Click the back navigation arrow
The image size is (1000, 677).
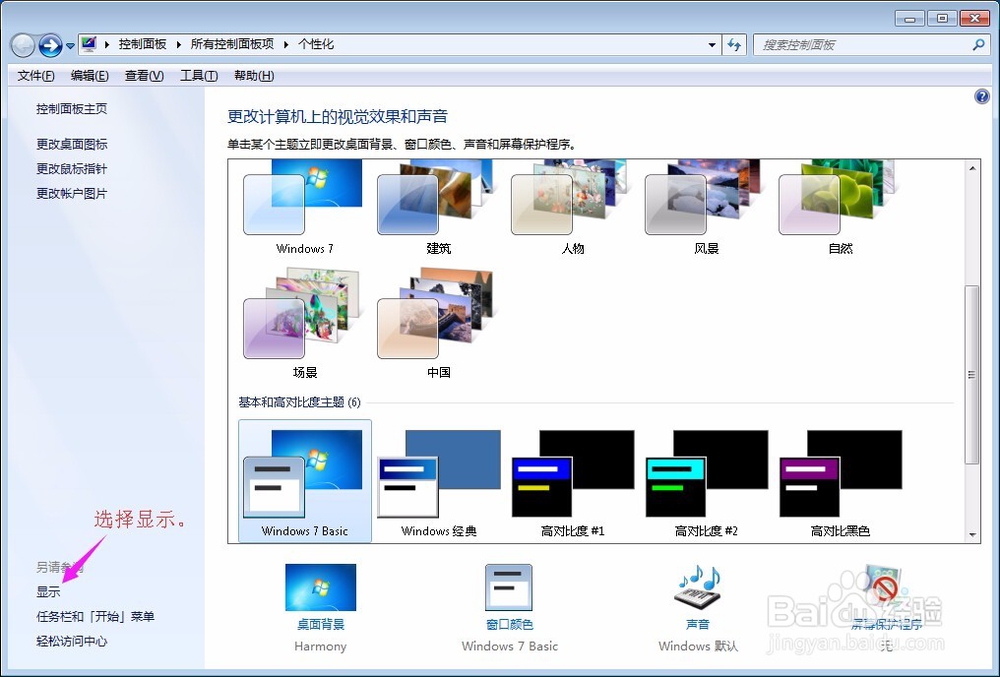coord(22,44)
